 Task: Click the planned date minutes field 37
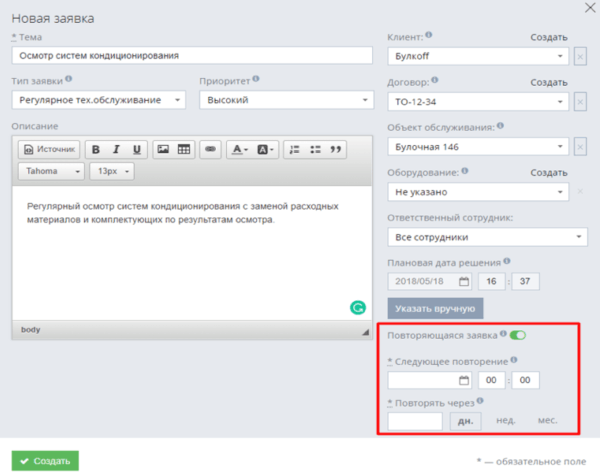tap(525, 282)
